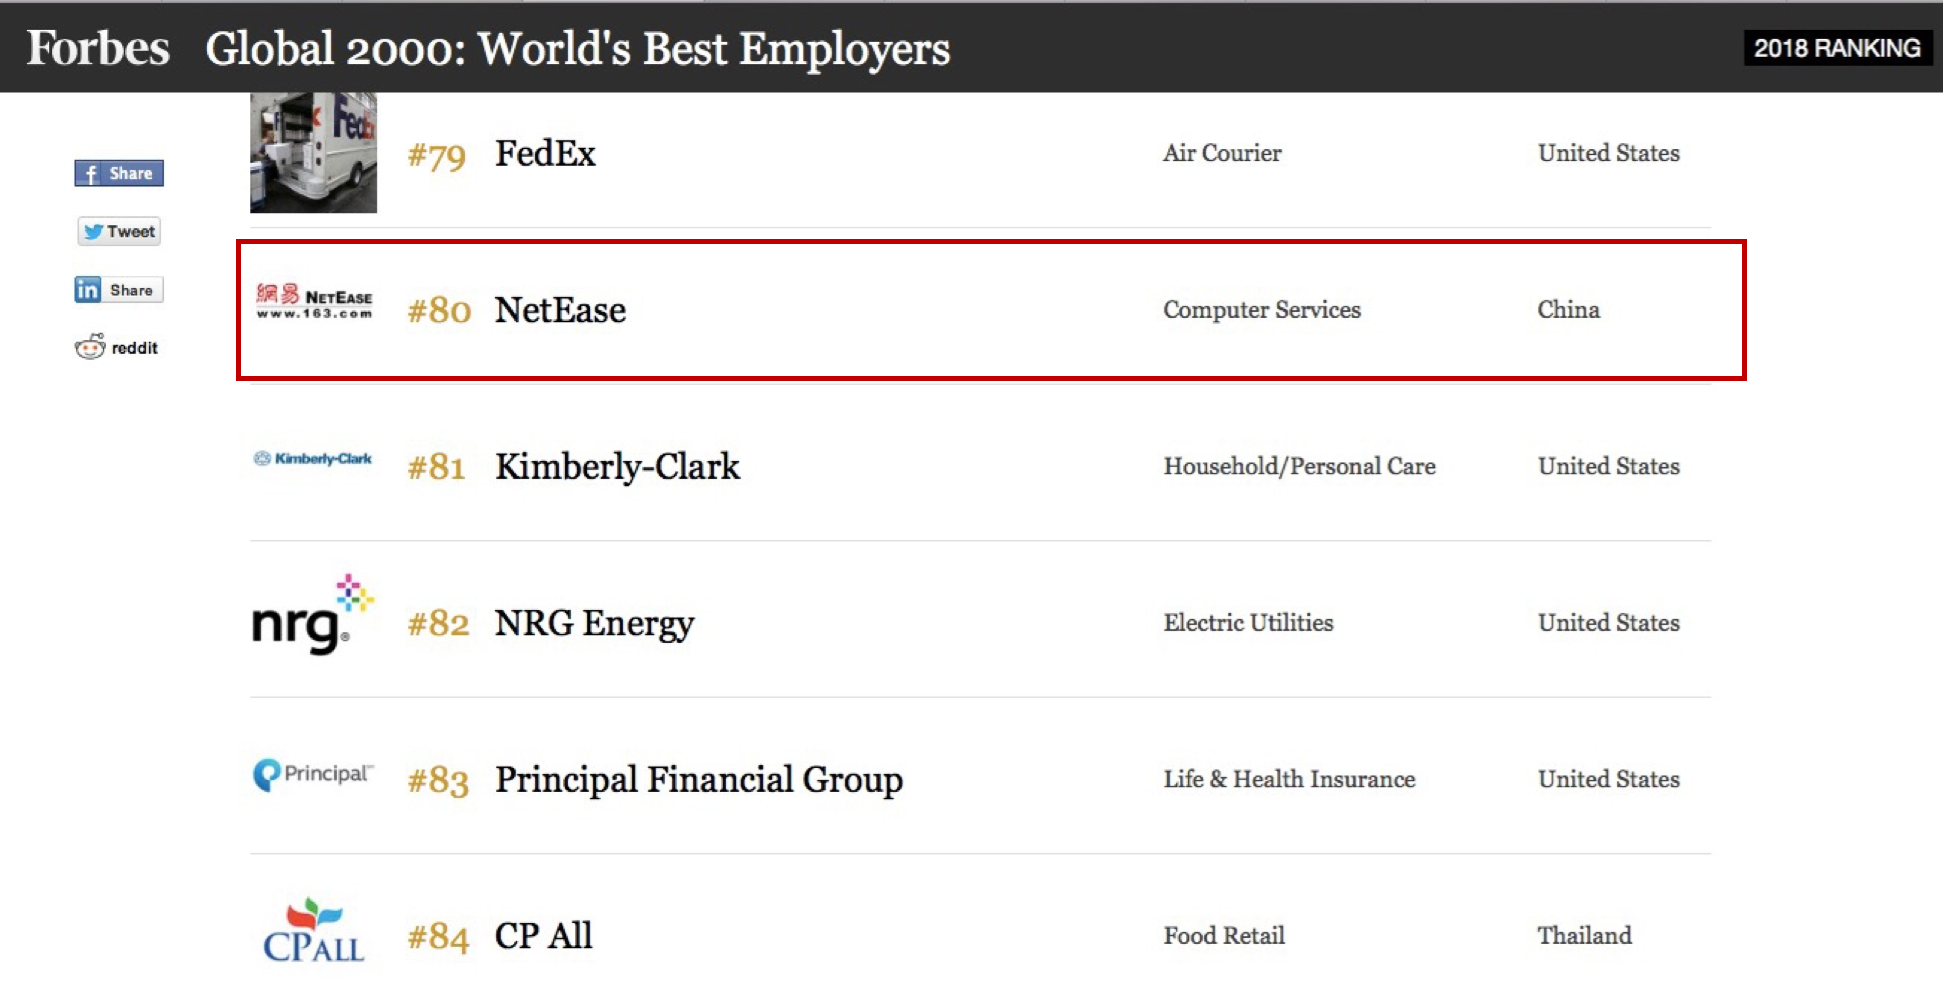Screen dimensions: 1943x996
Task: Click the #80 rank number
Action: tap(439, 310)
